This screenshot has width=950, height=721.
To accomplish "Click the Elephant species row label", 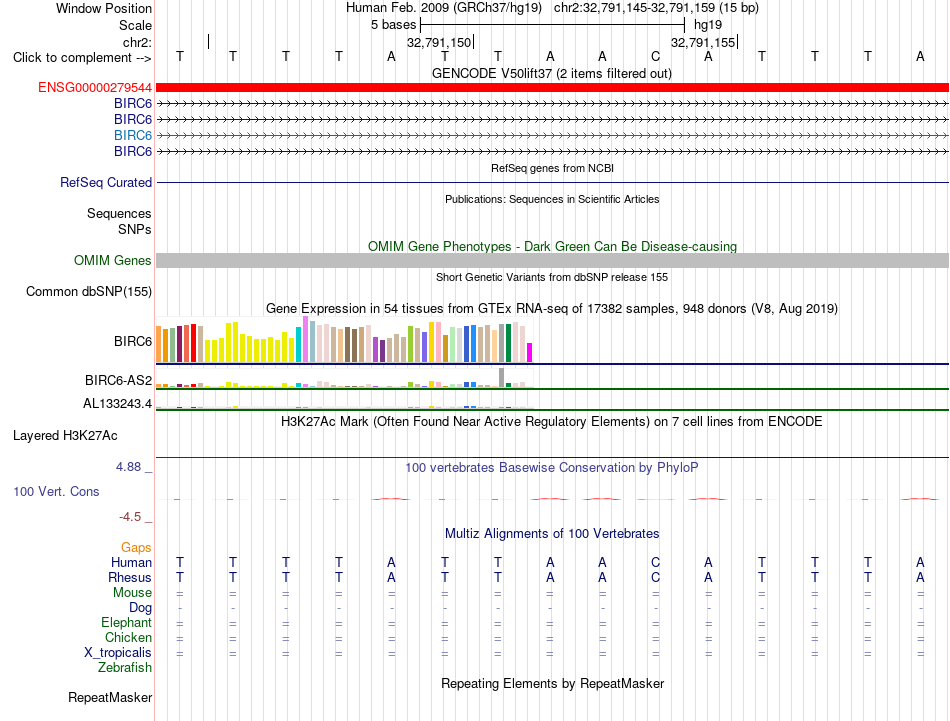I will [127, 623].
